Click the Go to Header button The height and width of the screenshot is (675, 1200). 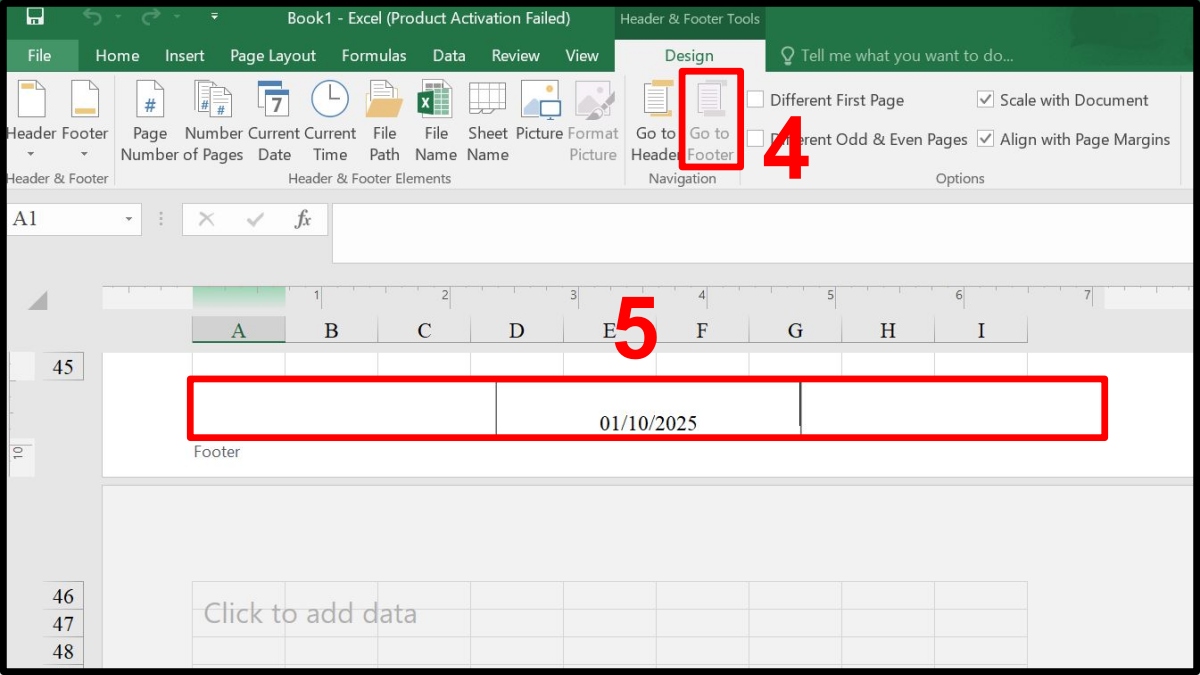pos(656,118)
